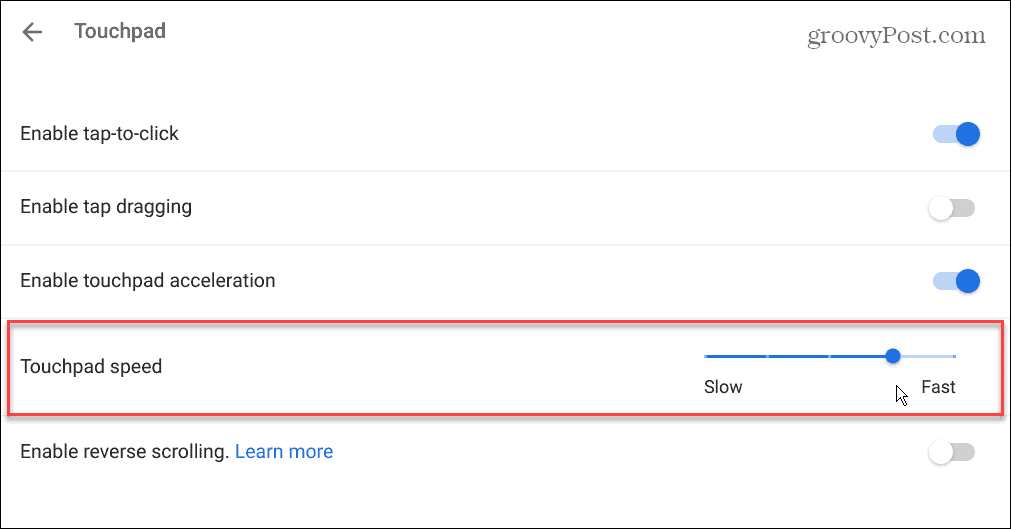Screen dimensions: 1011x529
Task: Turn off the tap-to-click switch
Action: [956, 134]
